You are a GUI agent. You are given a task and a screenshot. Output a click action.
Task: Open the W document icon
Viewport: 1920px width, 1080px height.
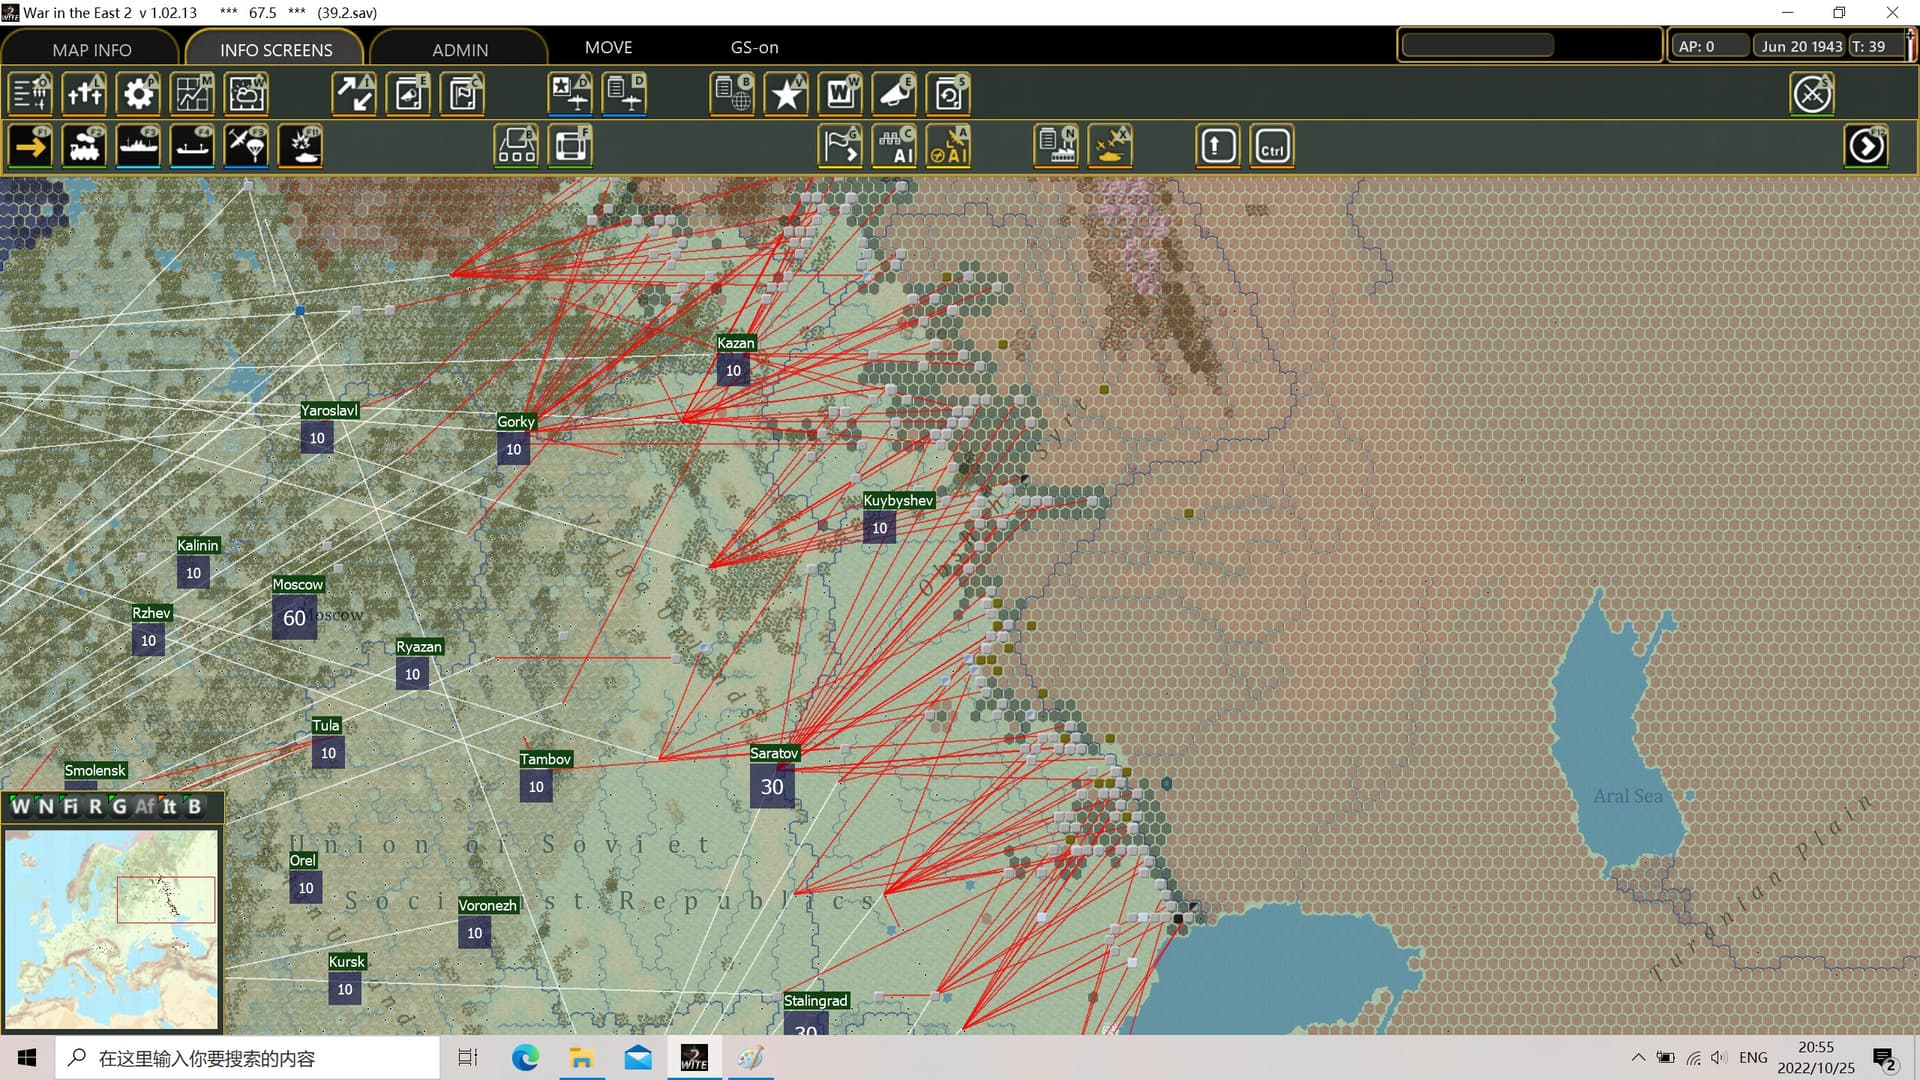pyautogui.click(x=841, y=94)
